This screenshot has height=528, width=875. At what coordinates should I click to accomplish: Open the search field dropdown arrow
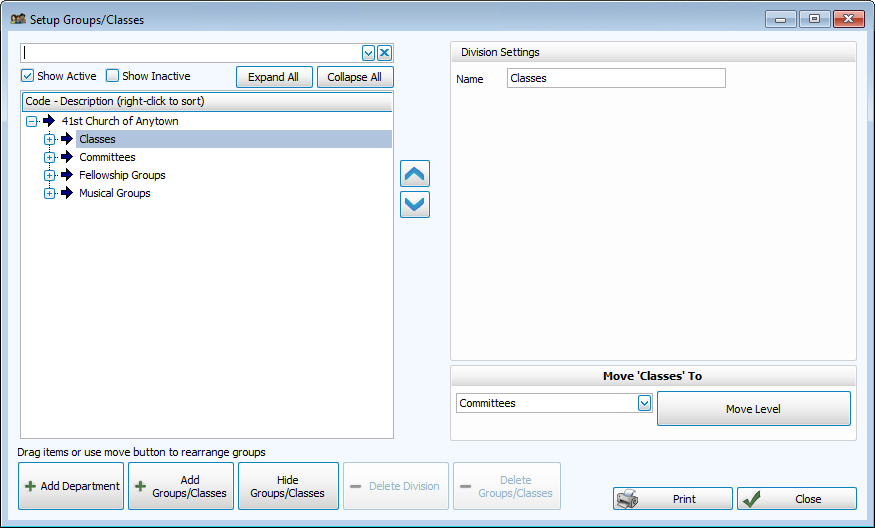[368, 53]
